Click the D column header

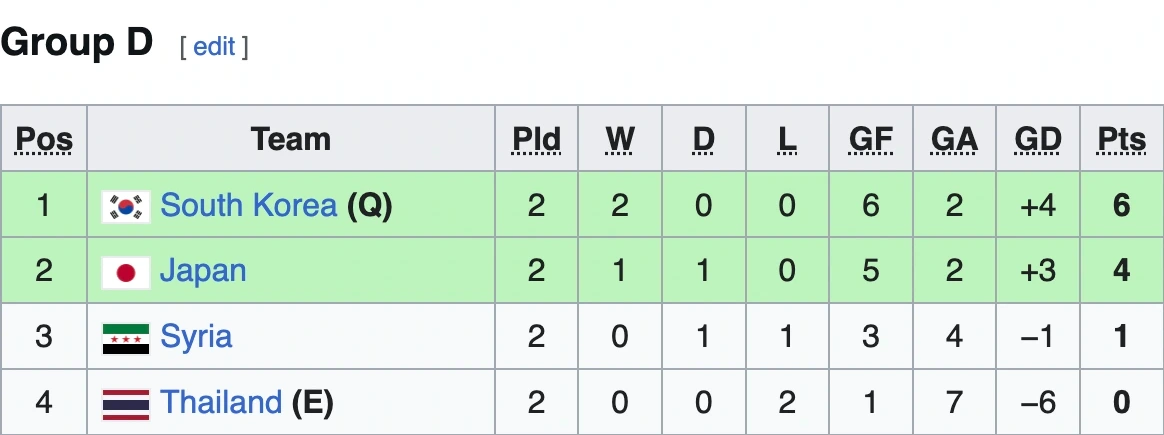(704, 139)
